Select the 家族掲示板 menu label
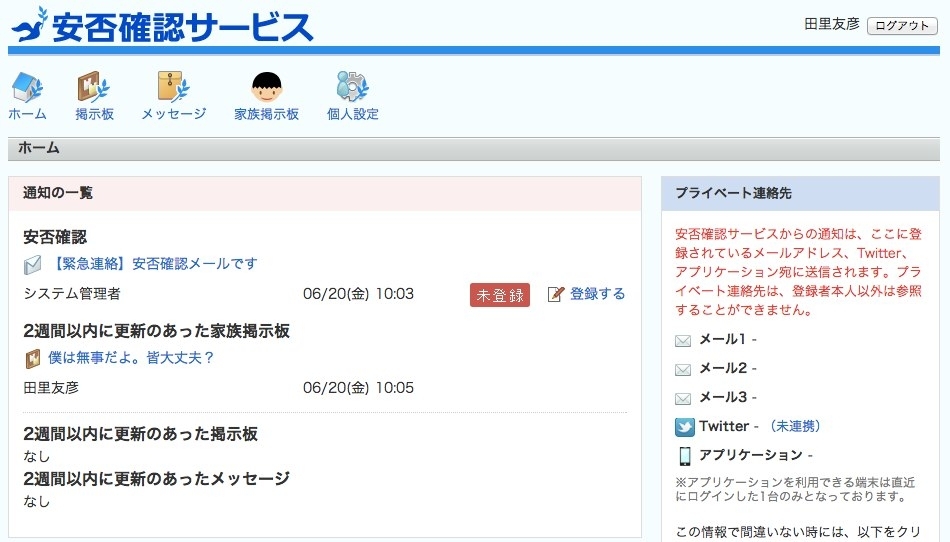This screenshot has width=950, height=542. (267, 114)
